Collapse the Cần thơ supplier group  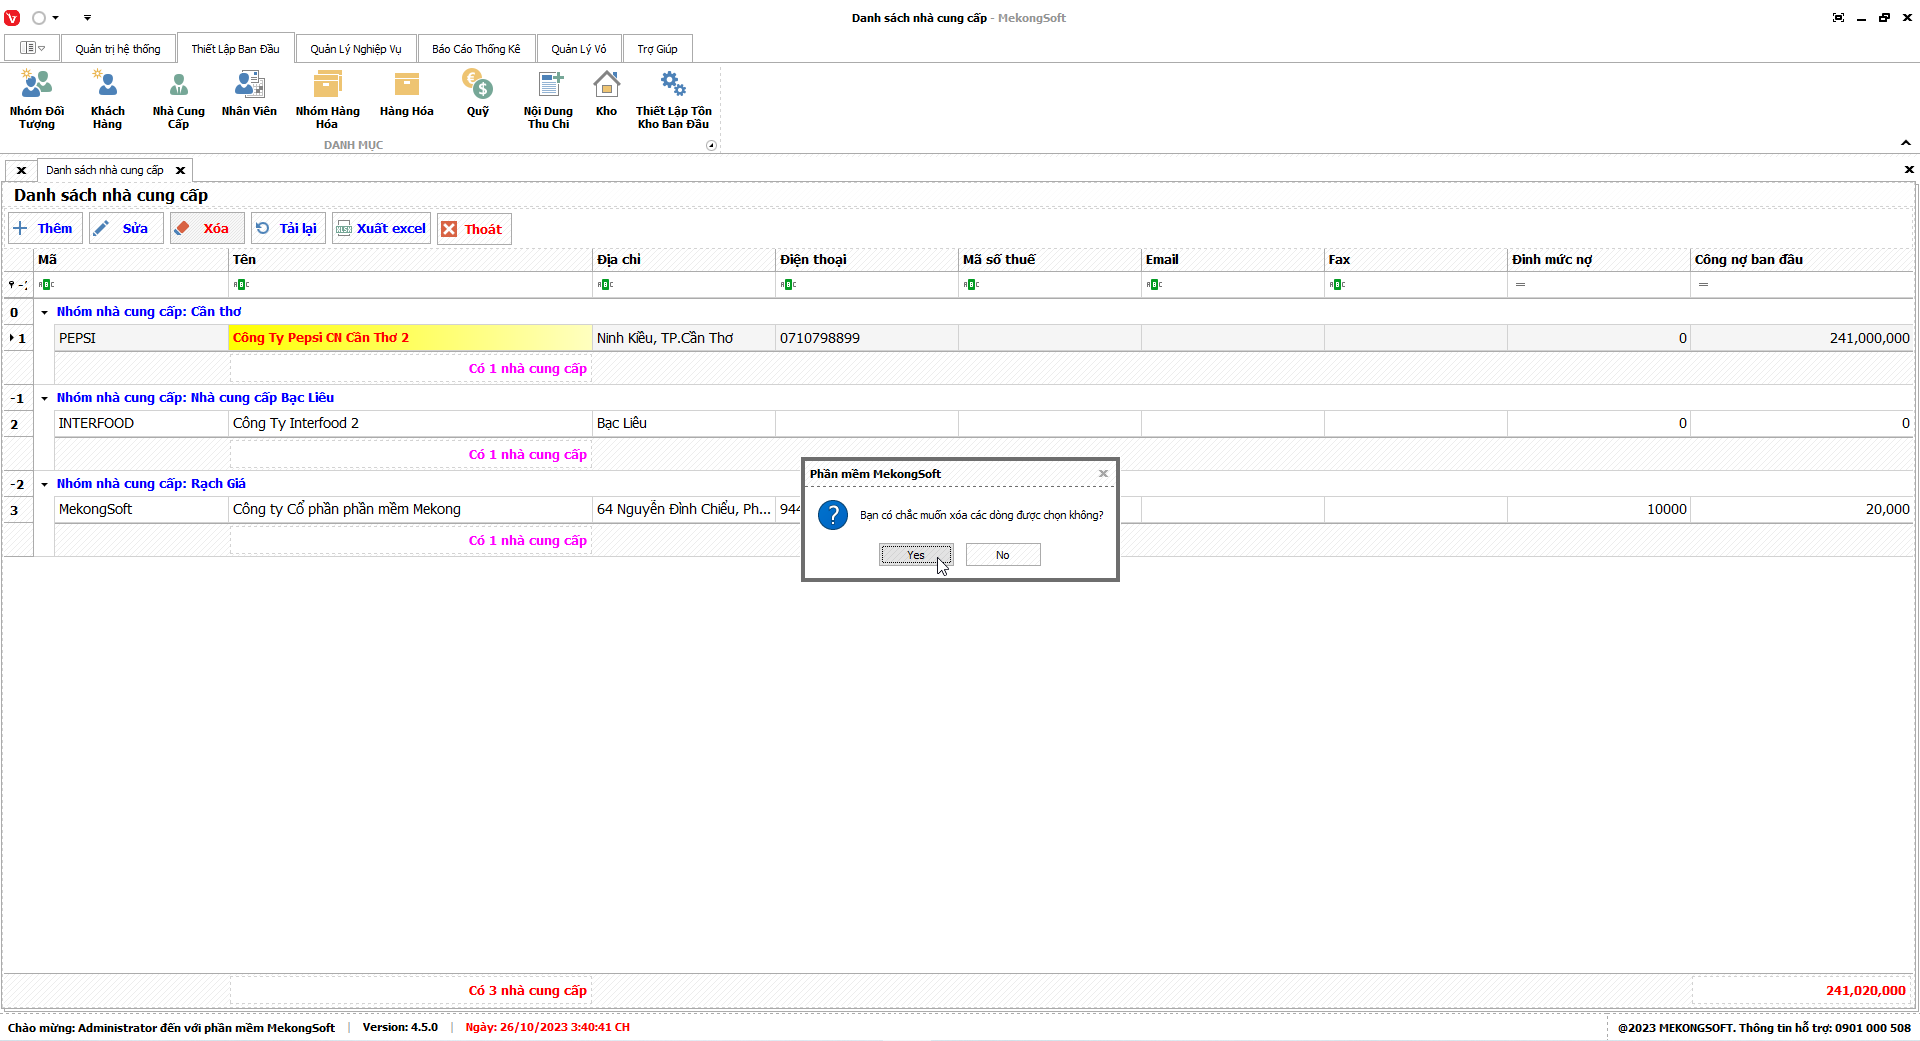(x=44, y=312)
